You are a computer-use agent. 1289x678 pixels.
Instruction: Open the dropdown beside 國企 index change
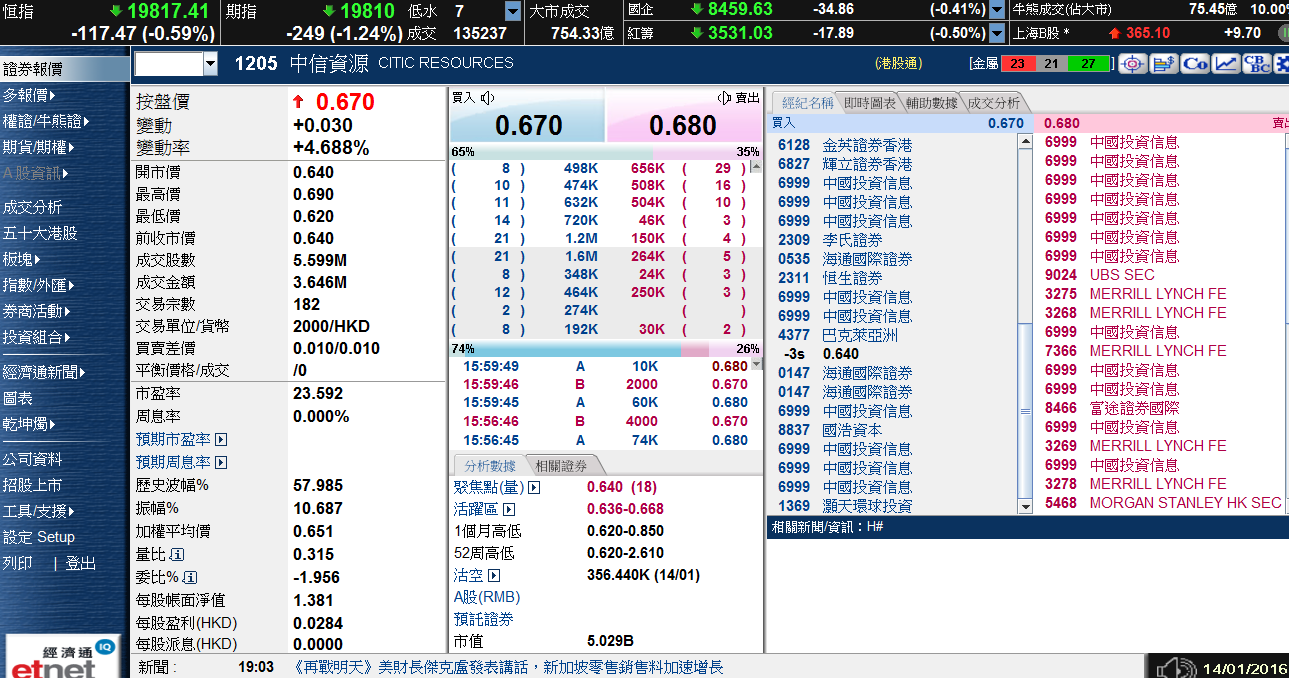point(997,11)
